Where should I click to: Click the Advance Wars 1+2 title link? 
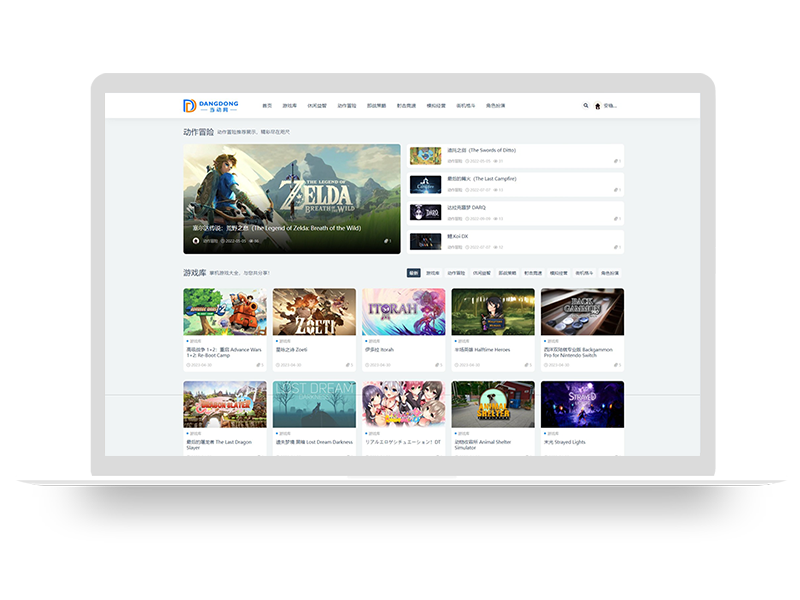tap(220, 352)
